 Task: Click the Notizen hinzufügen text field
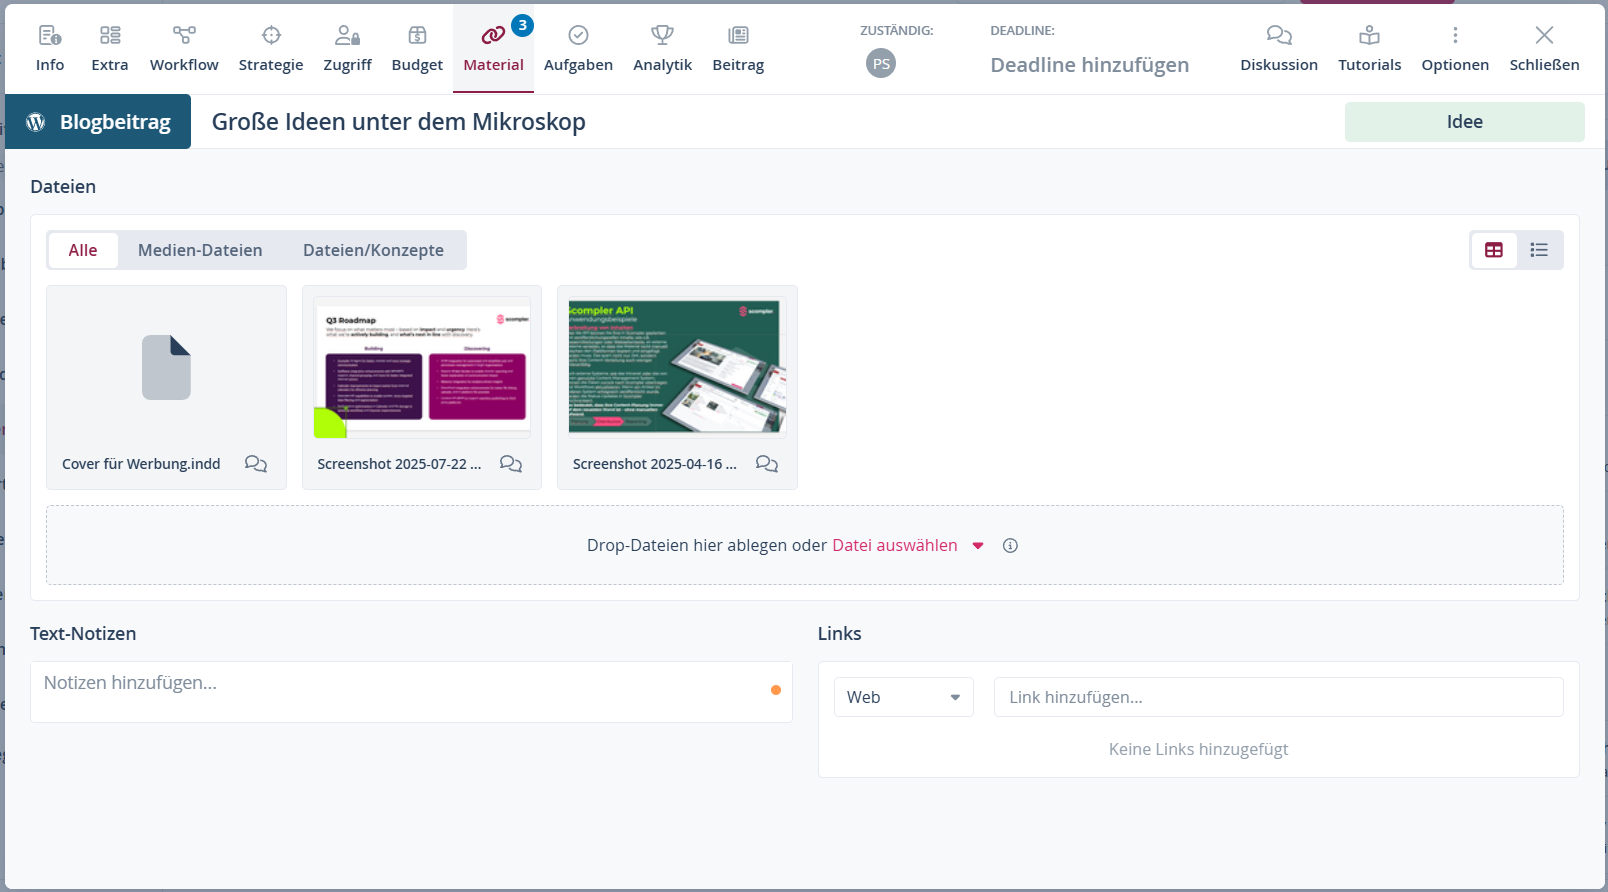coord(400,684)
